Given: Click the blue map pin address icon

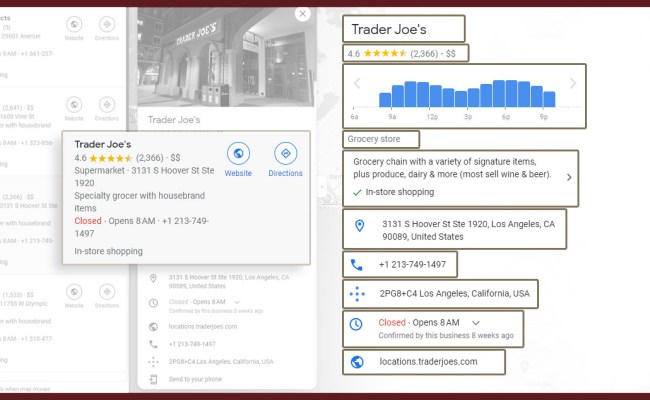Looking at the screenshot, I should (359, 225).
